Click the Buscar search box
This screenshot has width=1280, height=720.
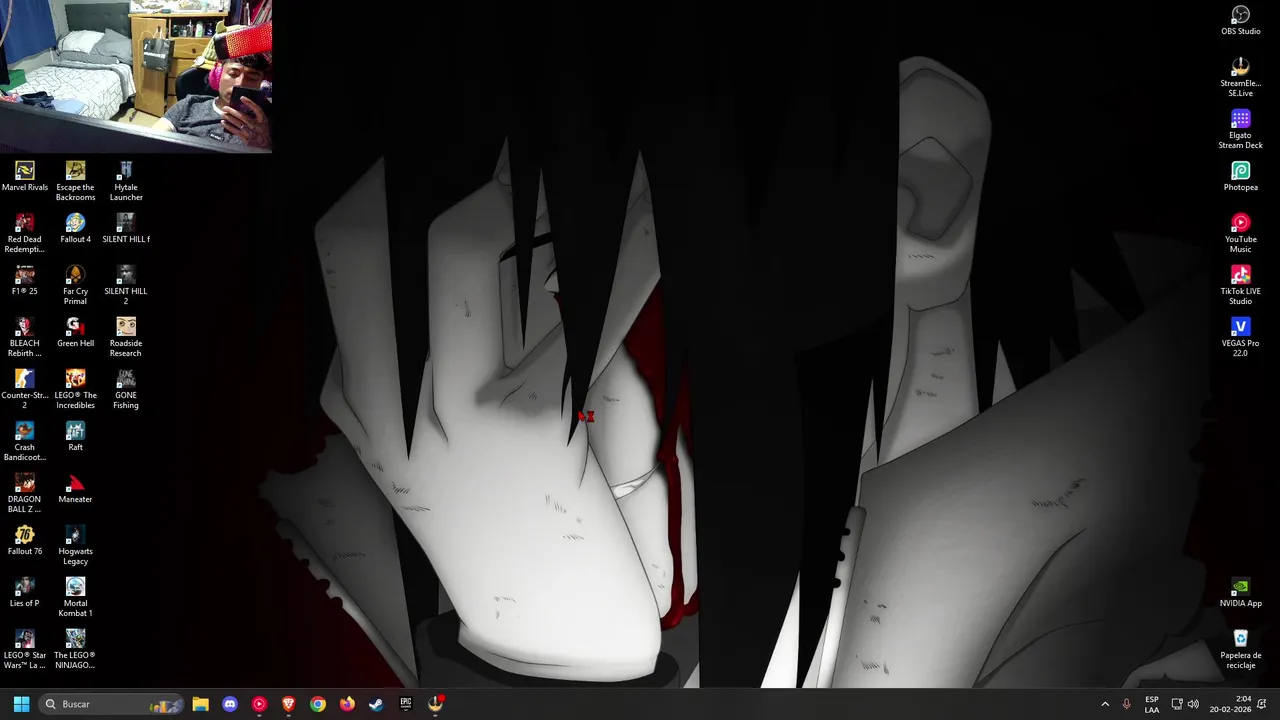[112, 704]
